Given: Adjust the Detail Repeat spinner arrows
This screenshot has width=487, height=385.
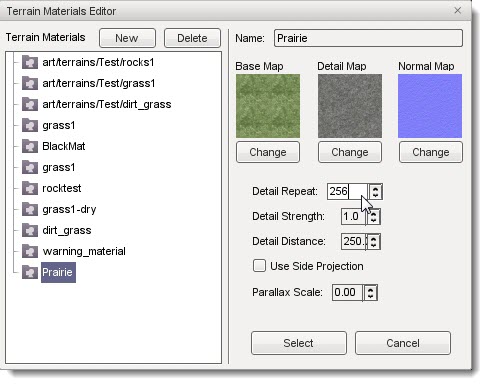Looking at the screenshot, I should (375, 192).
